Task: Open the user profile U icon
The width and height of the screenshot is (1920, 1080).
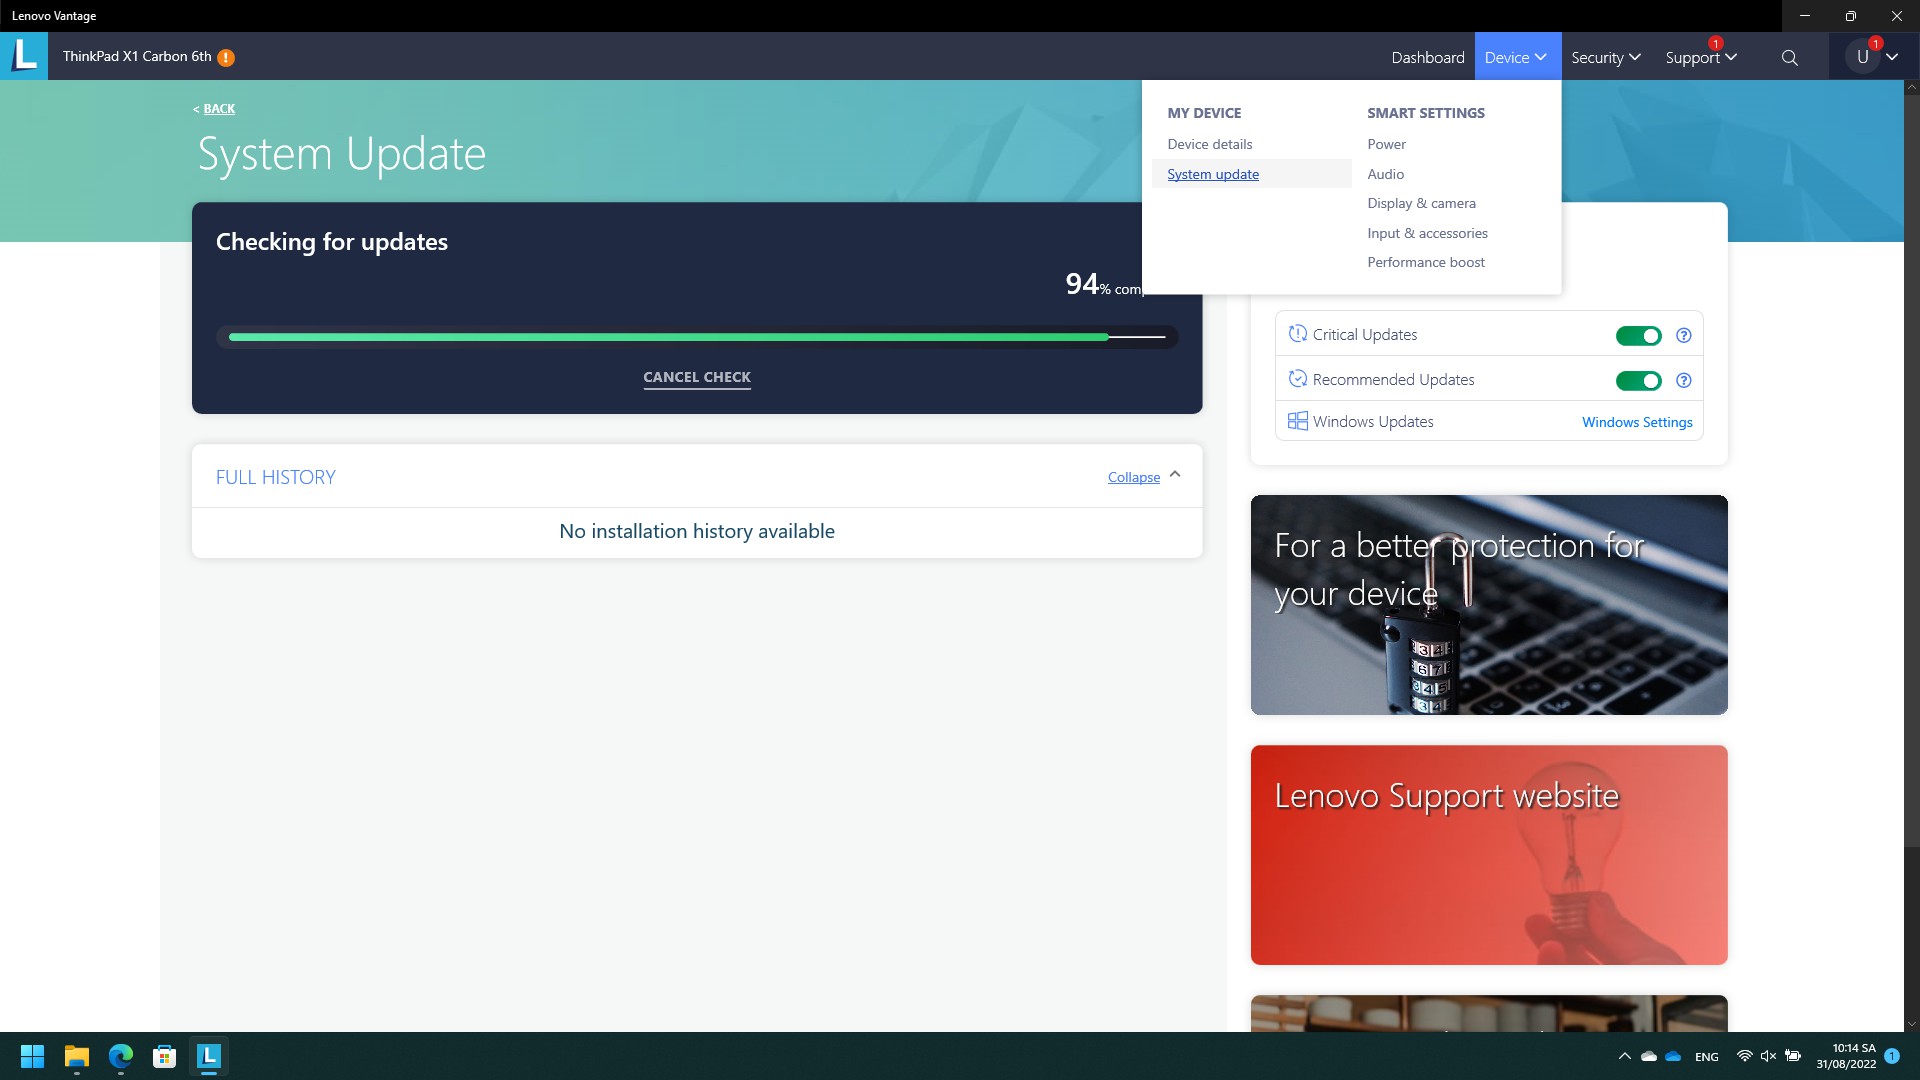Action: pyautogui.click(x=1862, y=57)
